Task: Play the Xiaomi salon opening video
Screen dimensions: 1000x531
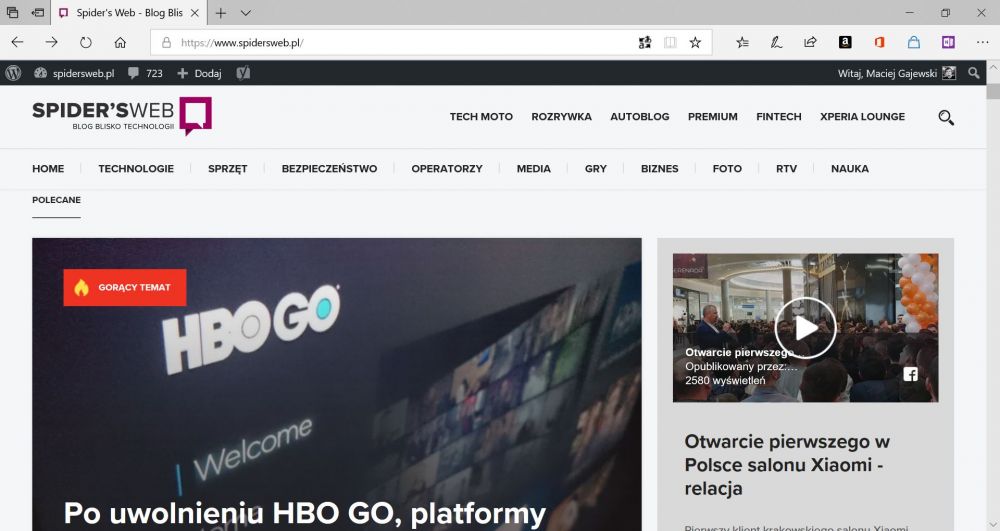Action: pyautogui.click(x=805, y=328)
